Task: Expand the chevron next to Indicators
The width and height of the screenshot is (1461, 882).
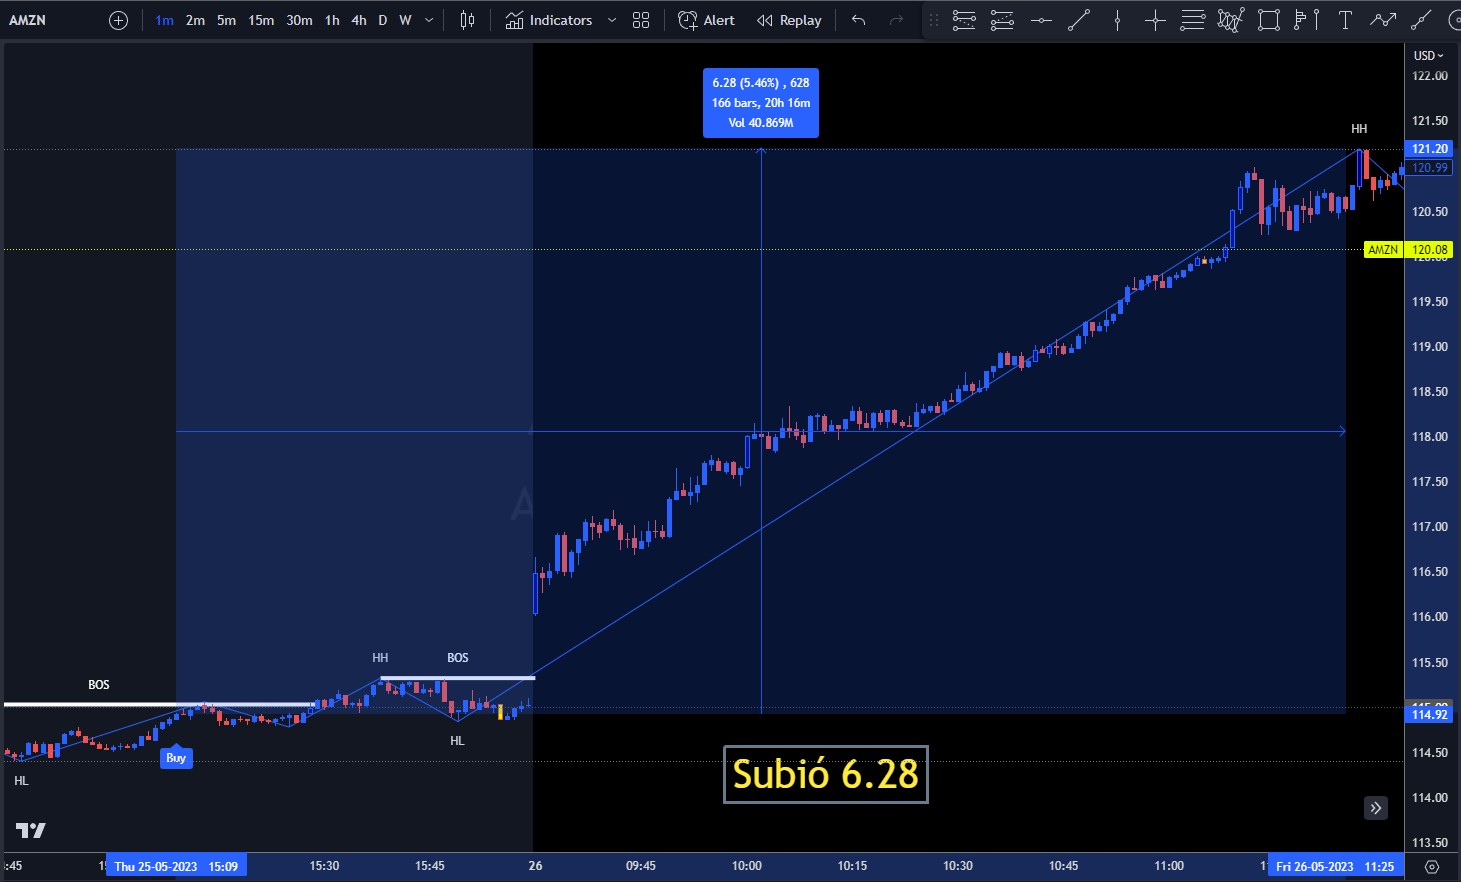Action: pyautogui.click(x=612, y=20)
